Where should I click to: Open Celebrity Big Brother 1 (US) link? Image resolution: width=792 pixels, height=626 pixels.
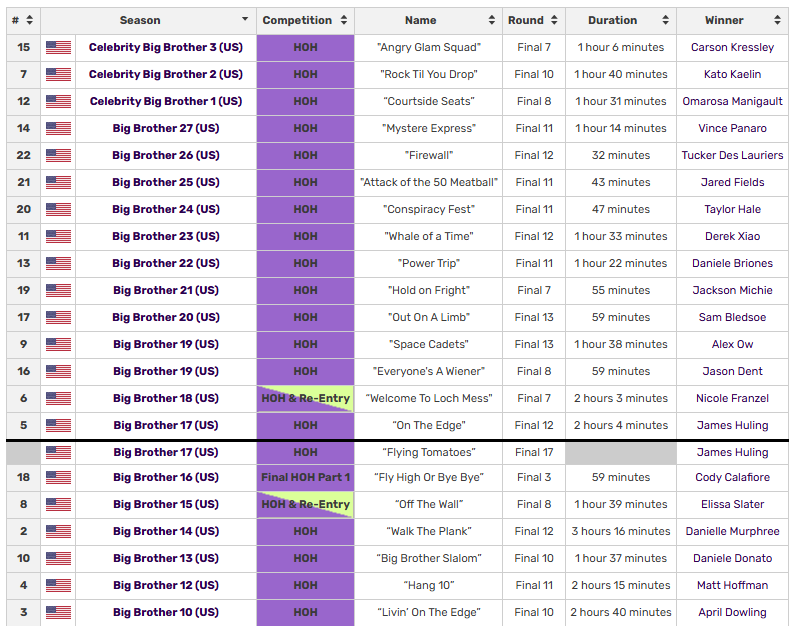click(x=166, y=102)
